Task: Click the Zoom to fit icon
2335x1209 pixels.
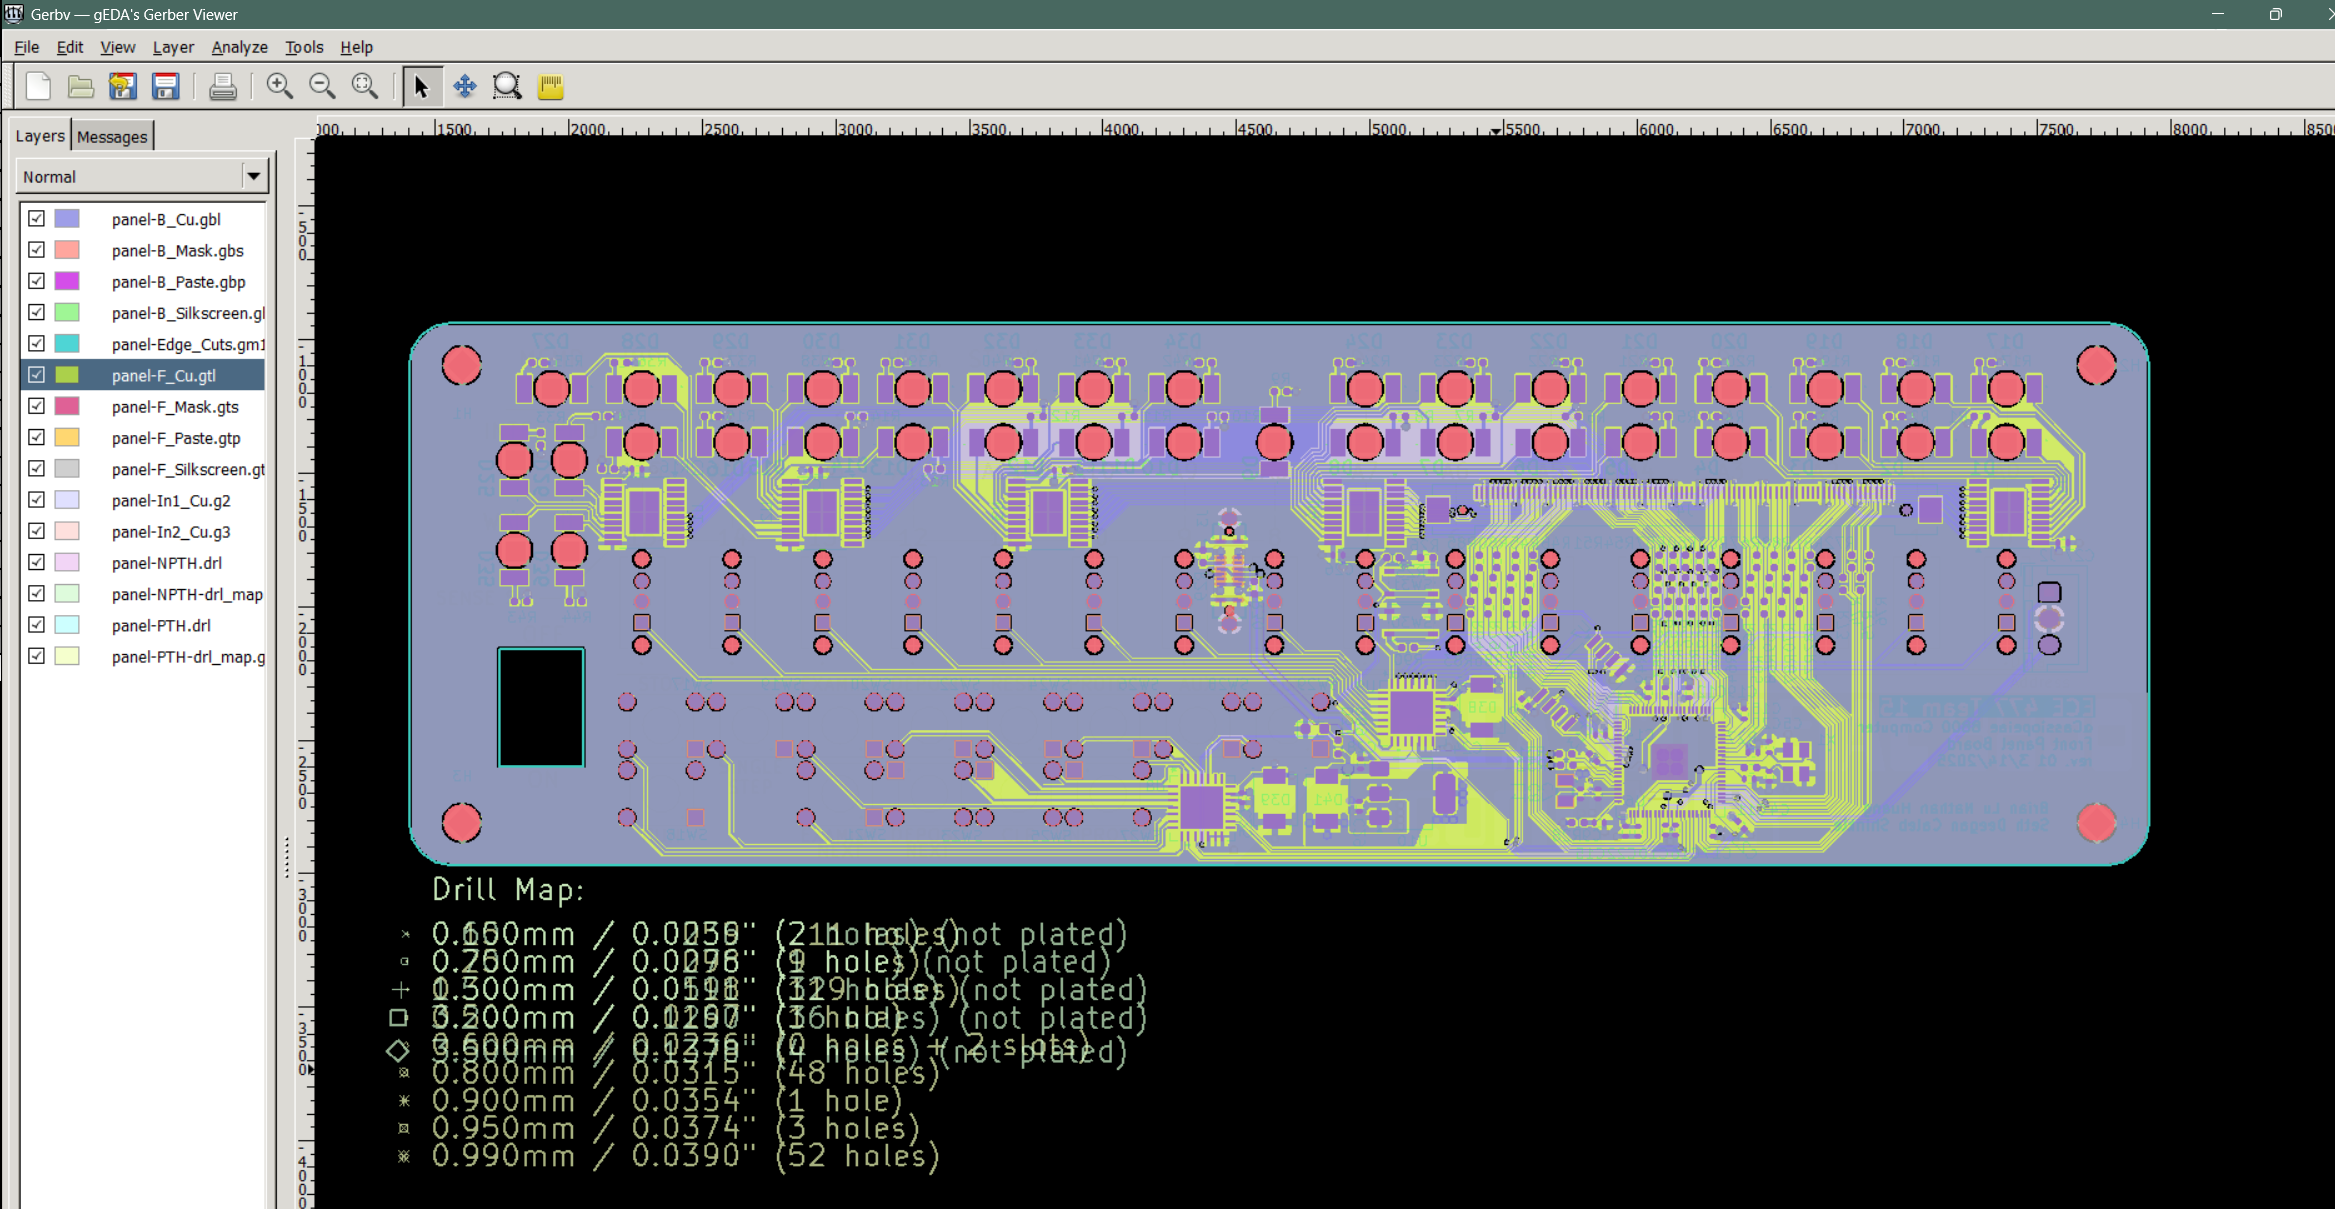Action: [365, 87]
